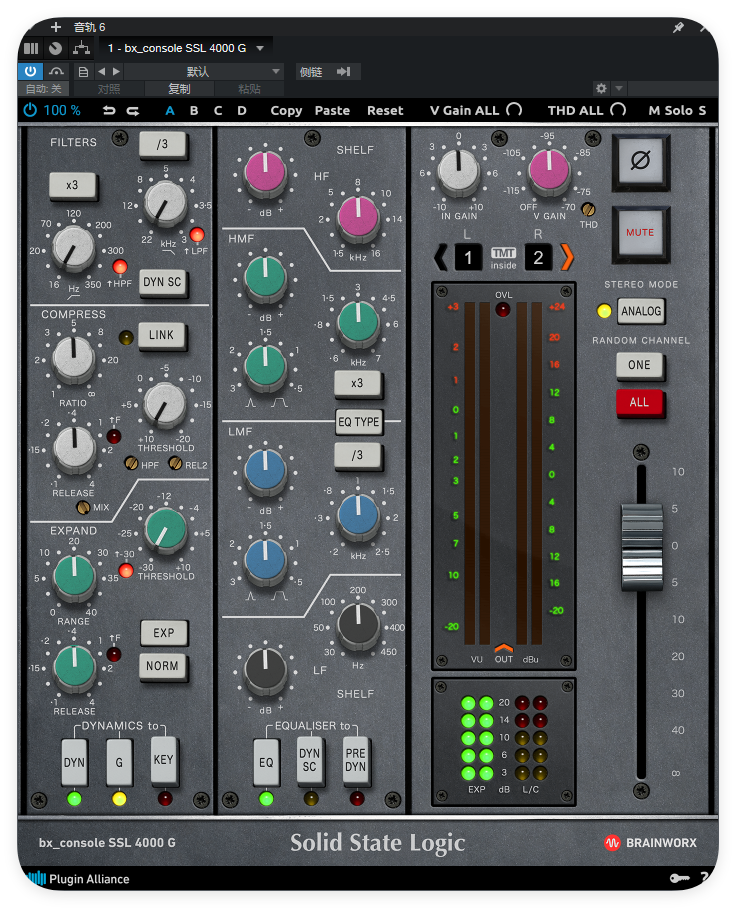The width and height of the screenshot is (736, 908).
Task: Click the output fader handle
Action: (642, 547)
